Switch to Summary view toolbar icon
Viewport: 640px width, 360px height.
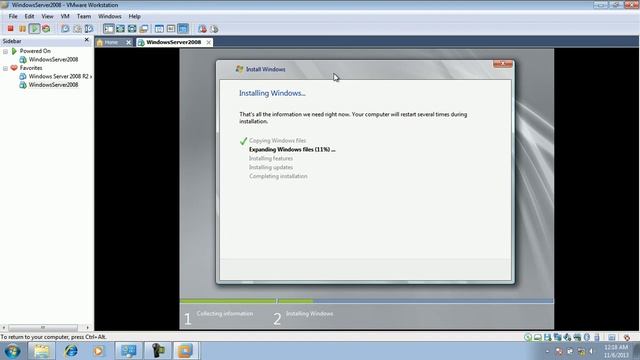159,29
